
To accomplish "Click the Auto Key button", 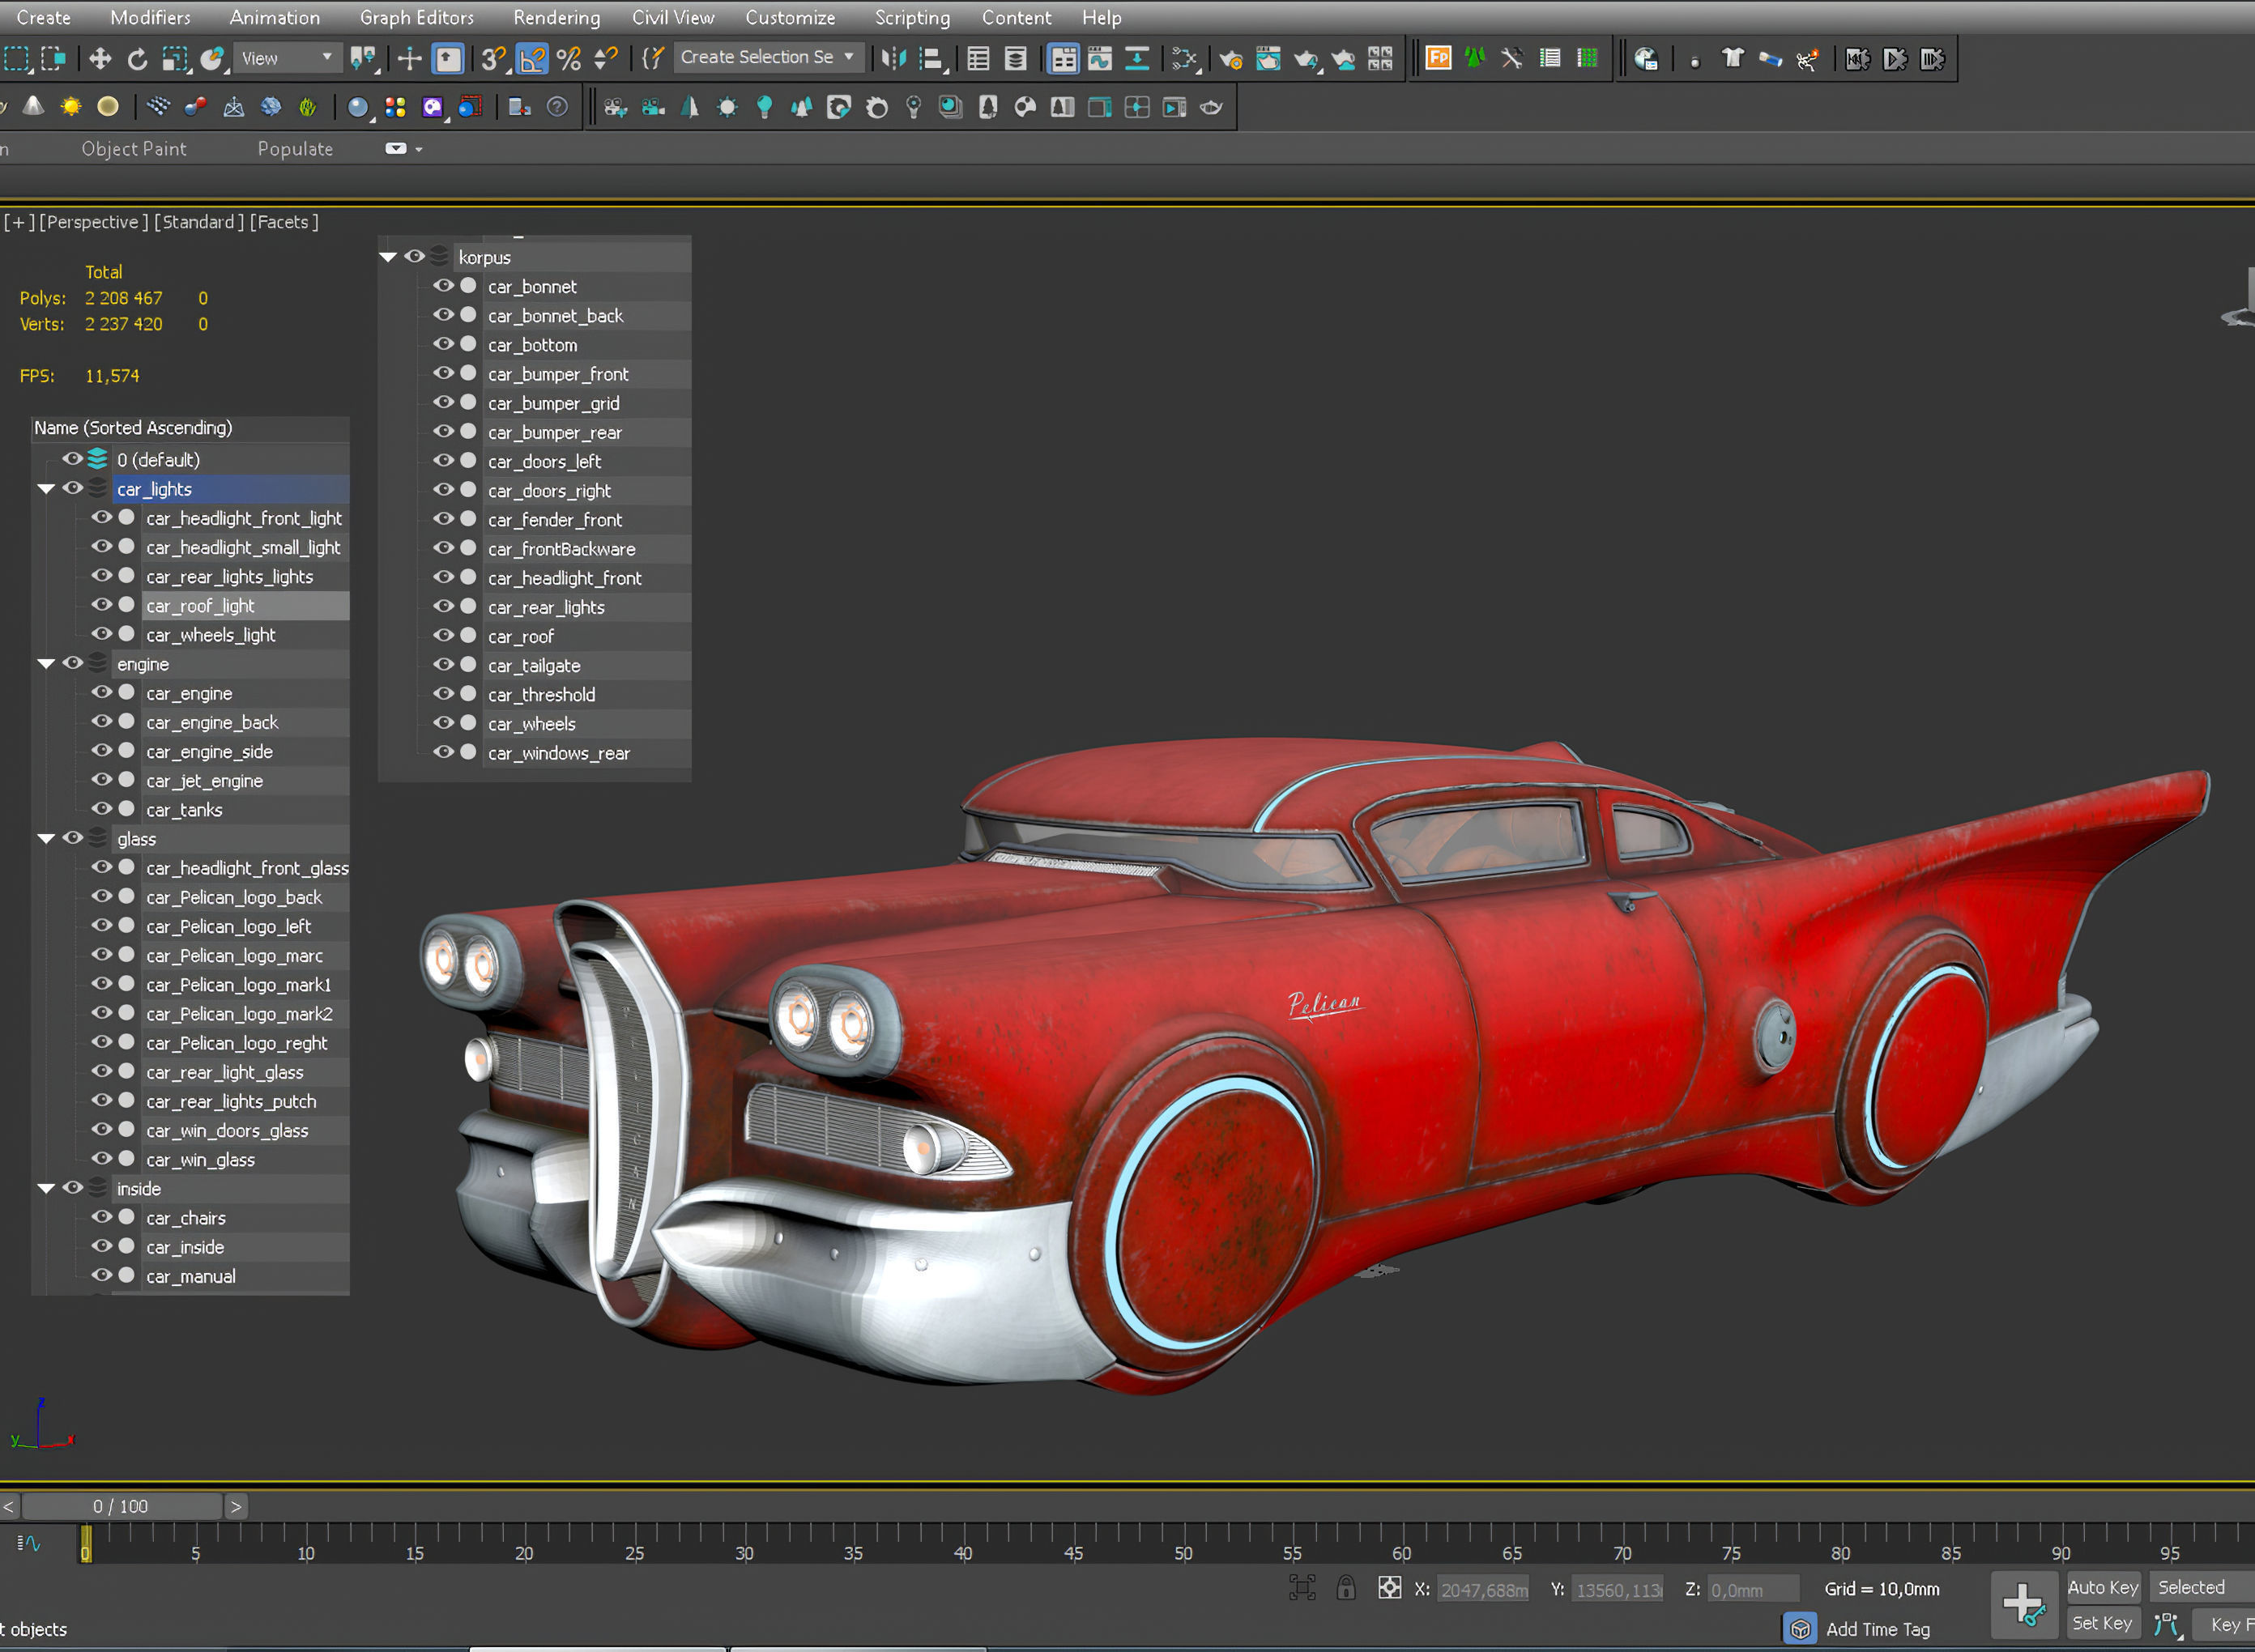I will (2102, 1587).
